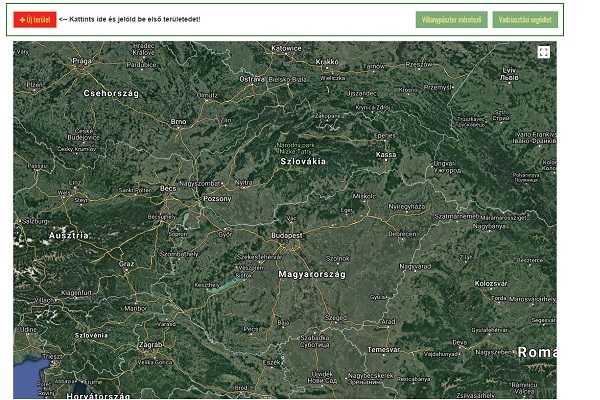Pick Katowice on the map
Viewport: 600px width, 400px height.
[286, 48]
